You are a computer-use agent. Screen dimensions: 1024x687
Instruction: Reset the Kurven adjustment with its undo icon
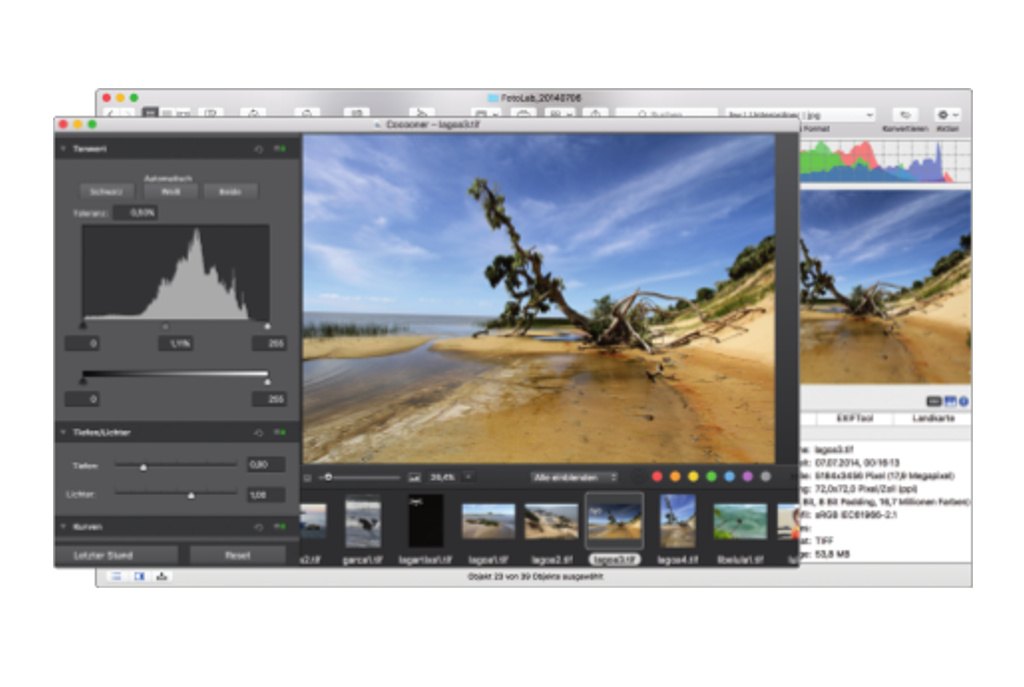coord(259,527)
